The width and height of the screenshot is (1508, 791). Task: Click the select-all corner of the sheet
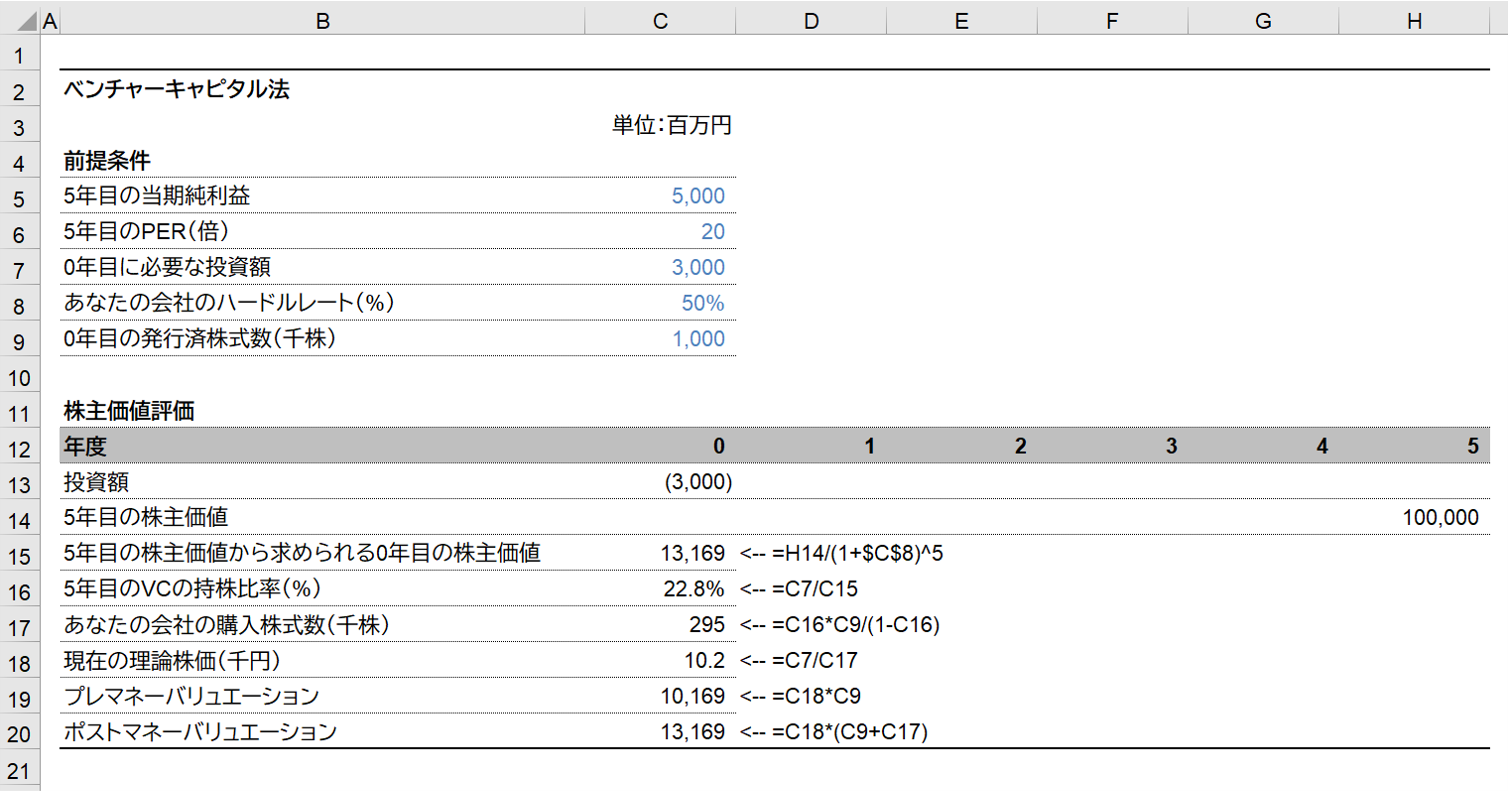(19, 18)
